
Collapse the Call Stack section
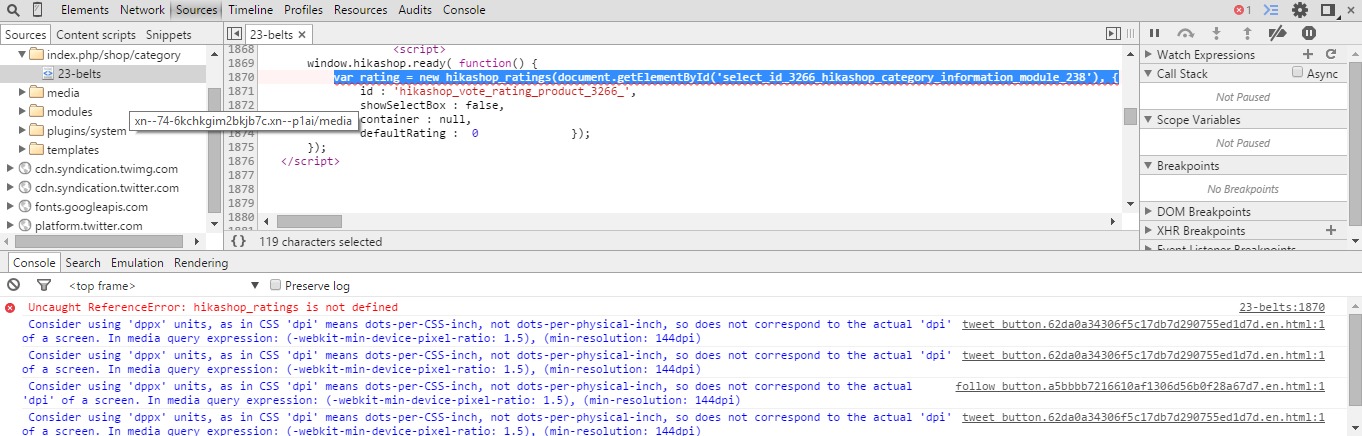click(1148, 73)
